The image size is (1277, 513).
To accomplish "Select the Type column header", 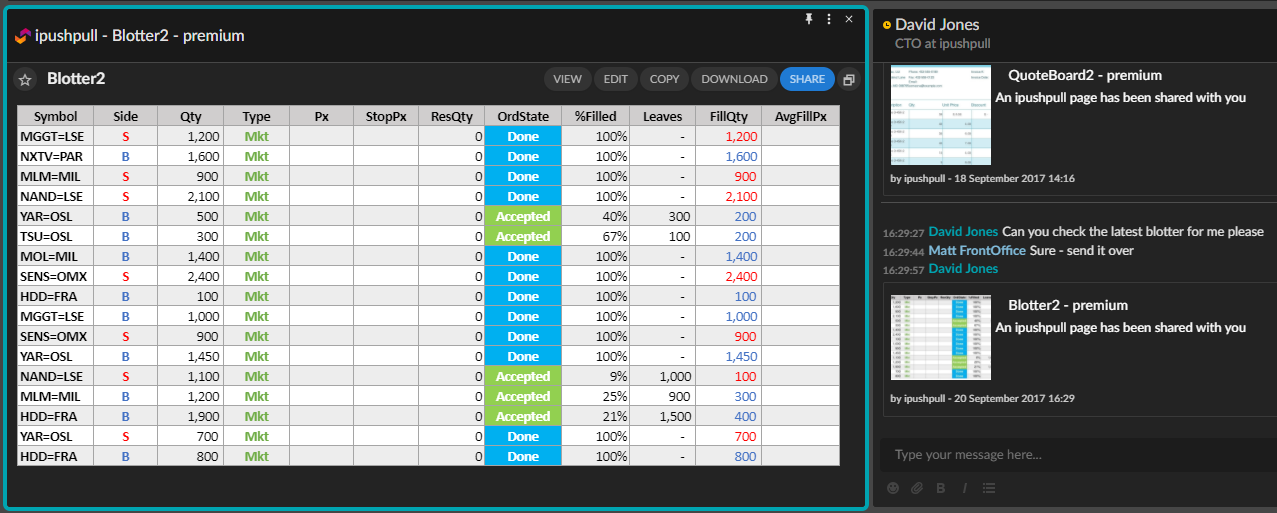I will [257, 116].
